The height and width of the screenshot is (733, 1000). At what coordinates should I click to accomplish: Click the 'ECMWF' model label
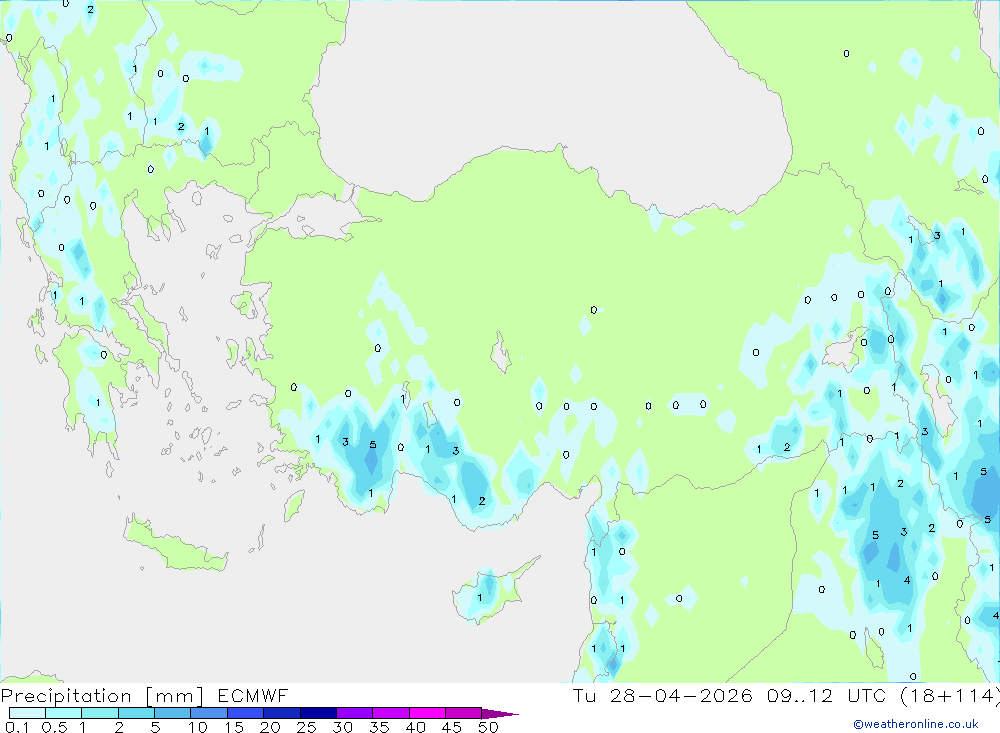point(253,695)
